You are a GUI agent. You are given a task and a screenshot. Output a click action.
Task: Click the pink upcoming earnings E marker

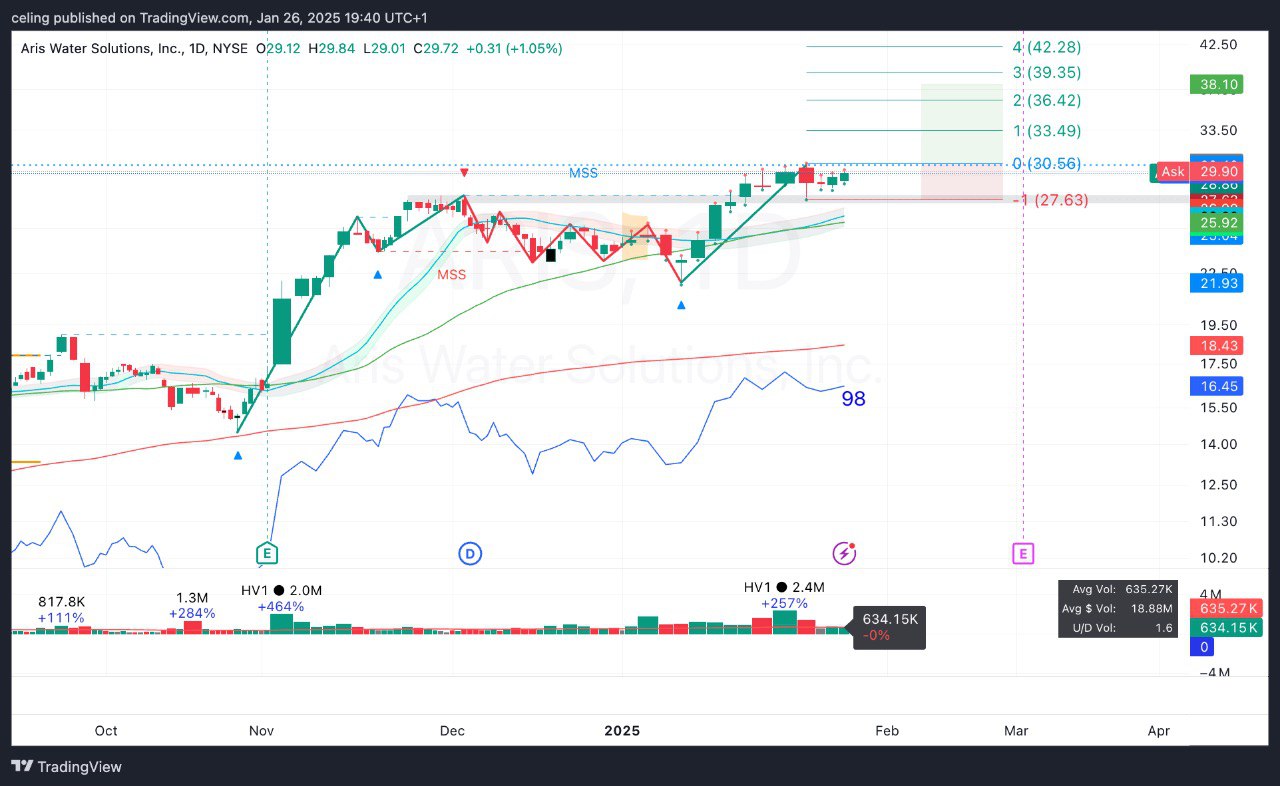(x=1022, y=553)
